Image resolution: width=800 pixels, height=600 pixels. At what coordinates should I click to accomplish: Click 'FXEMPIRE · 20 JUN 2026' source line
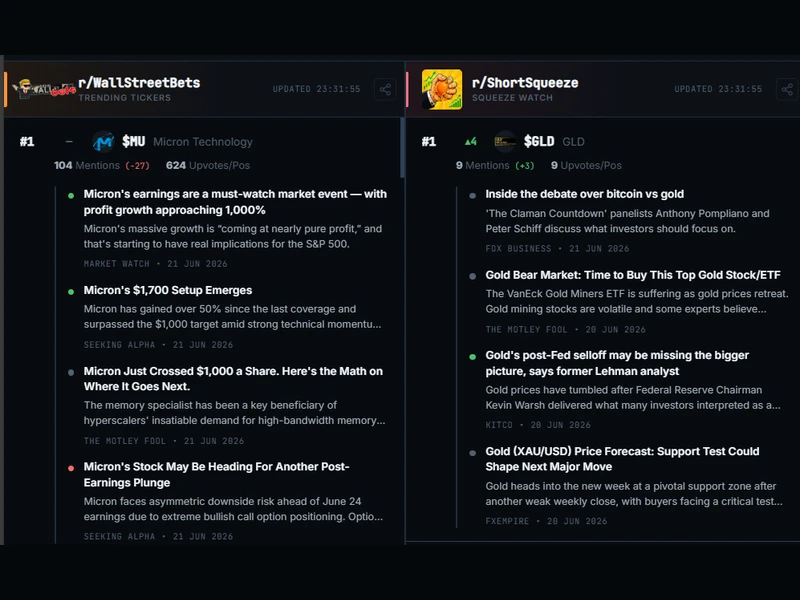[x=546, y=521]
